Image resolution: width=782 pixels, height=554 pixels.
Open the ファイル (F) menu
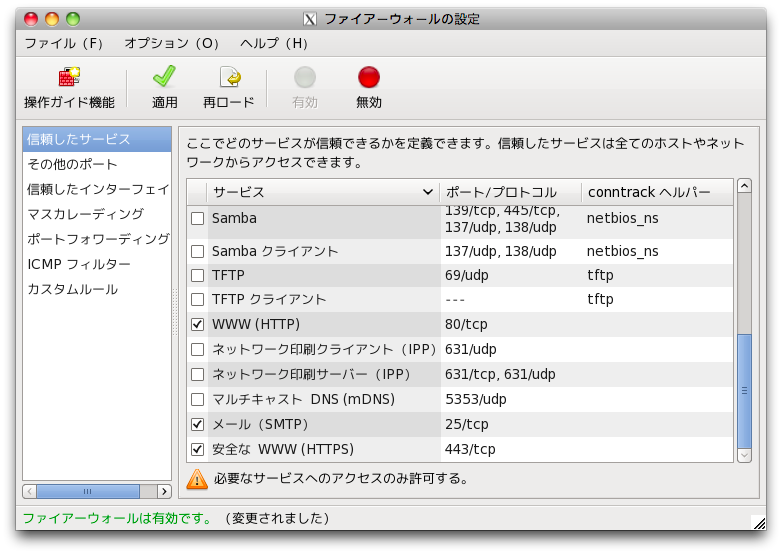tap(64, 44)
